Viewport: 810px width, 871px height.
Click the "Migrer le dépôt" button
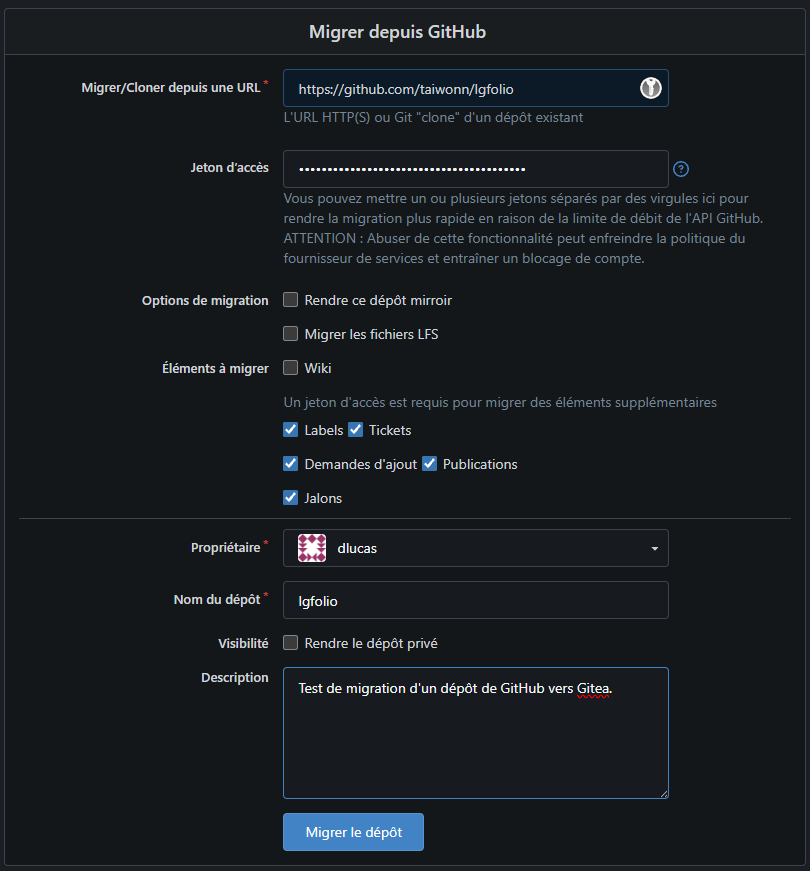click(353, 832)
